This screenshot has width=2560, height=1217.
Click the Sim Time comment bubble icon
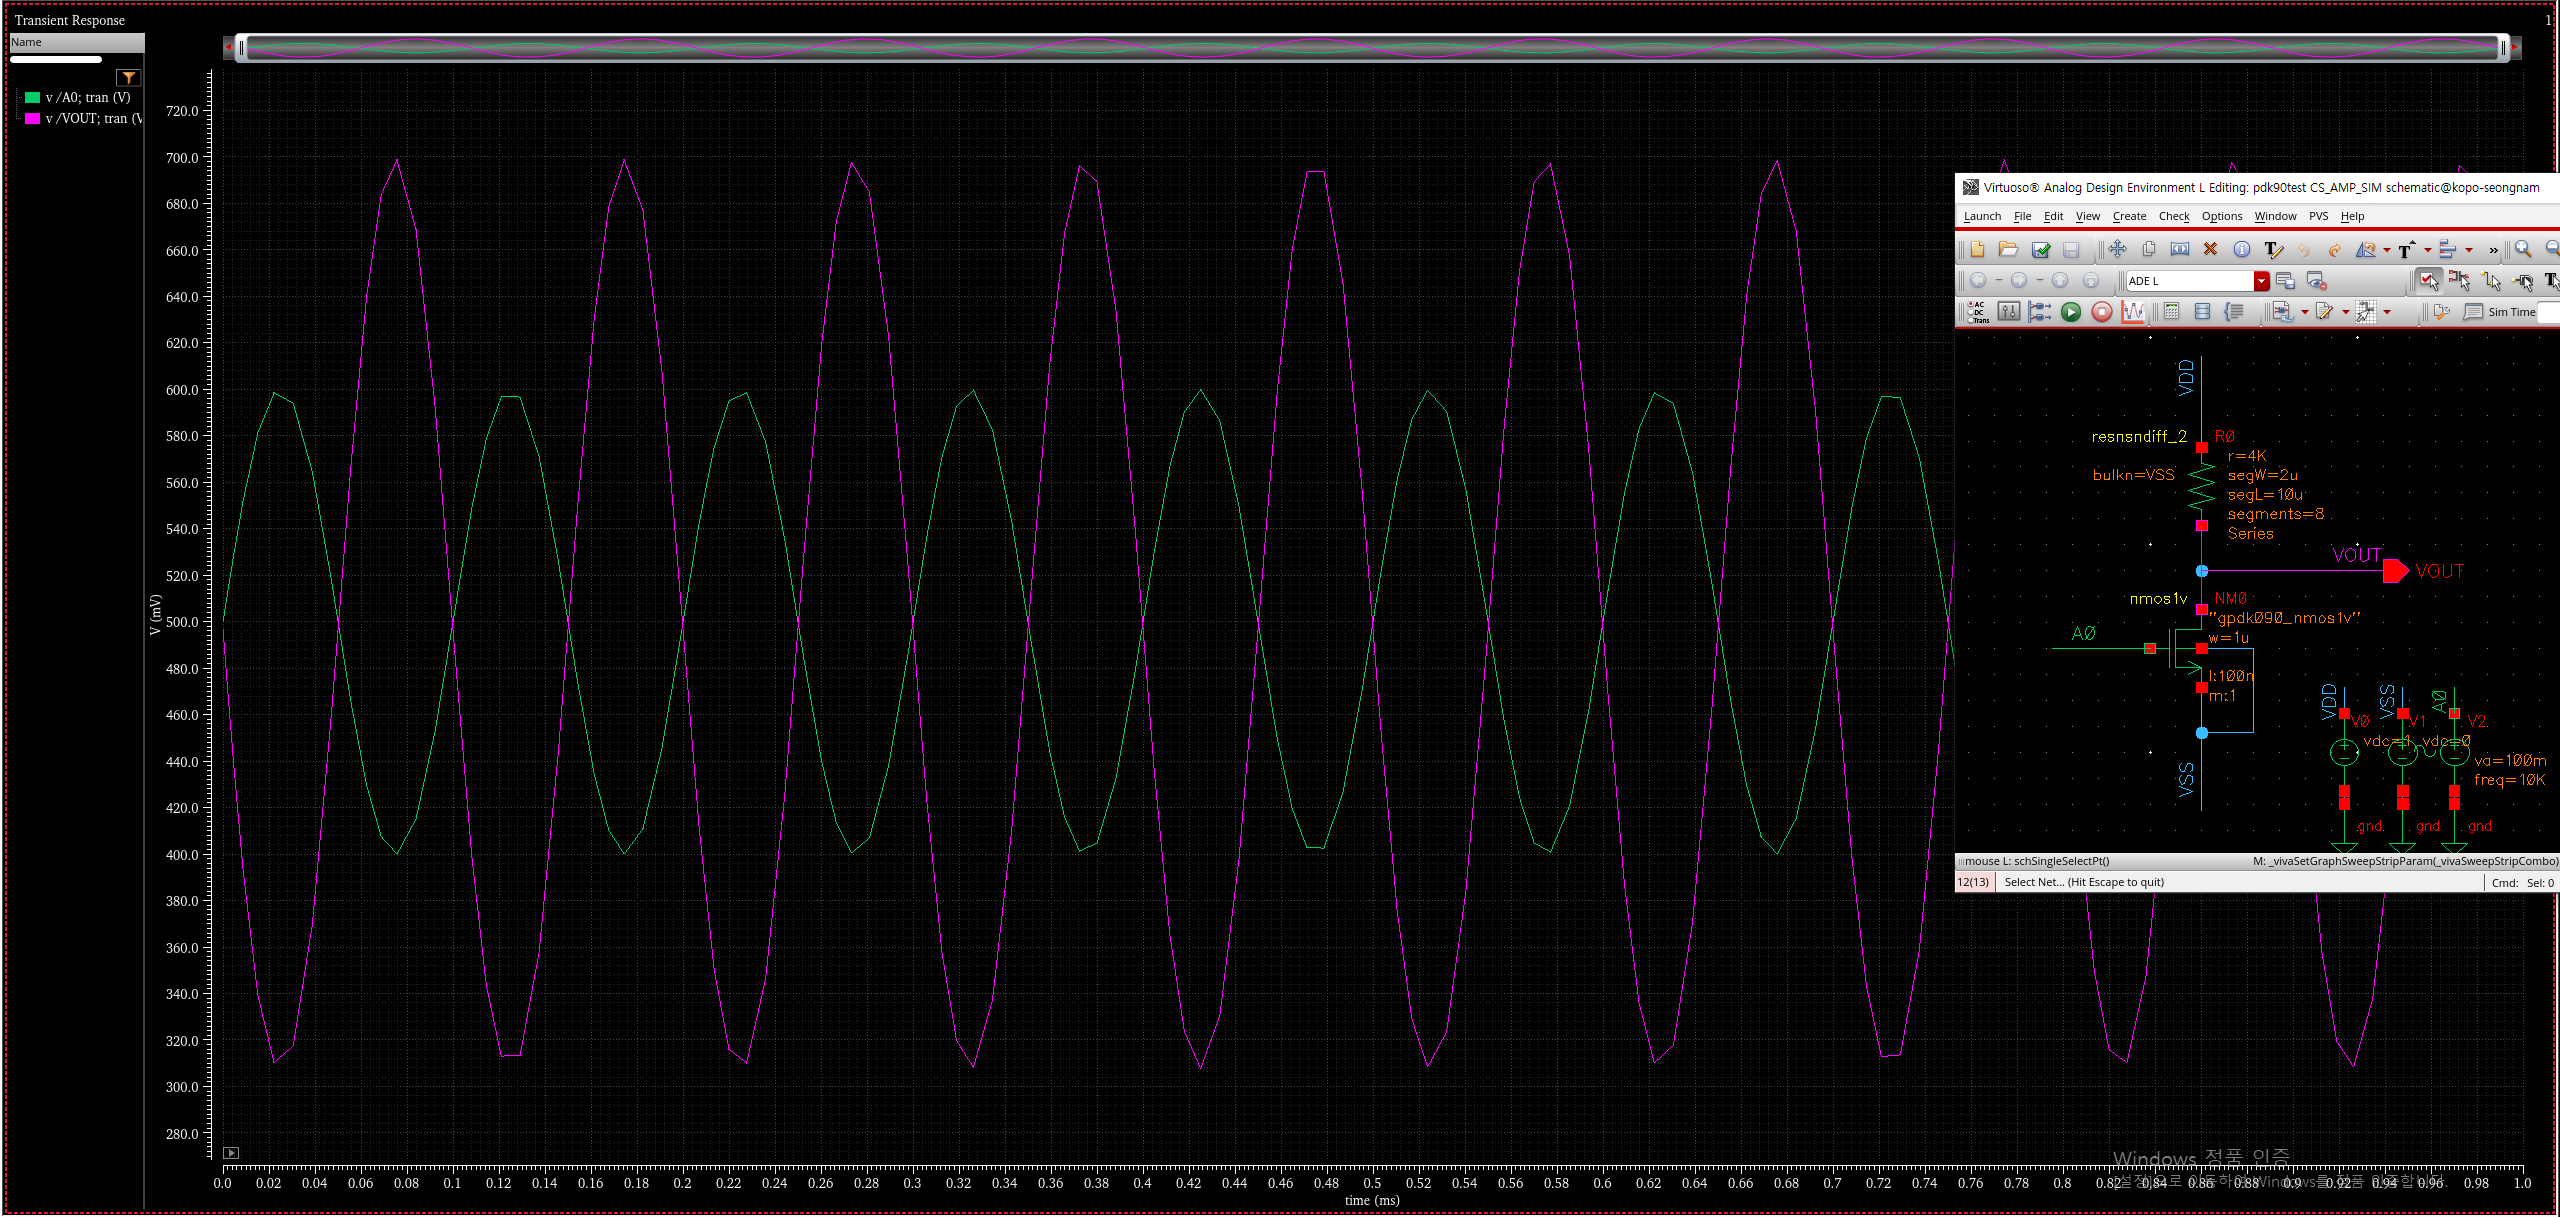pyautogui.click(x=2473, y=312)
